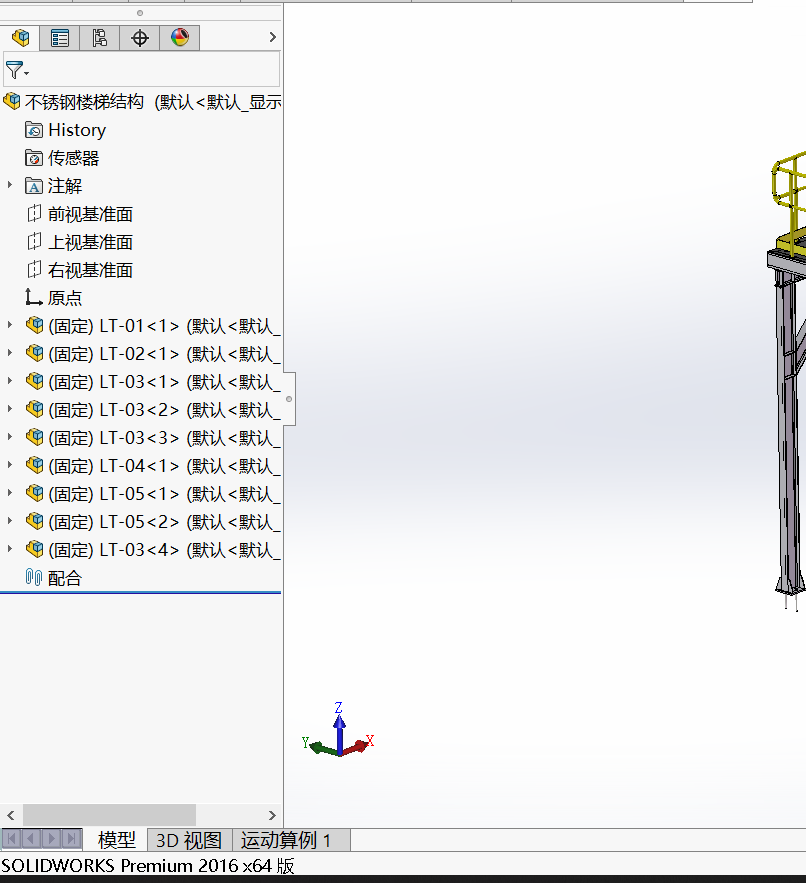
Task: Click the 原点 origin item
Action: tap(65, 298)
